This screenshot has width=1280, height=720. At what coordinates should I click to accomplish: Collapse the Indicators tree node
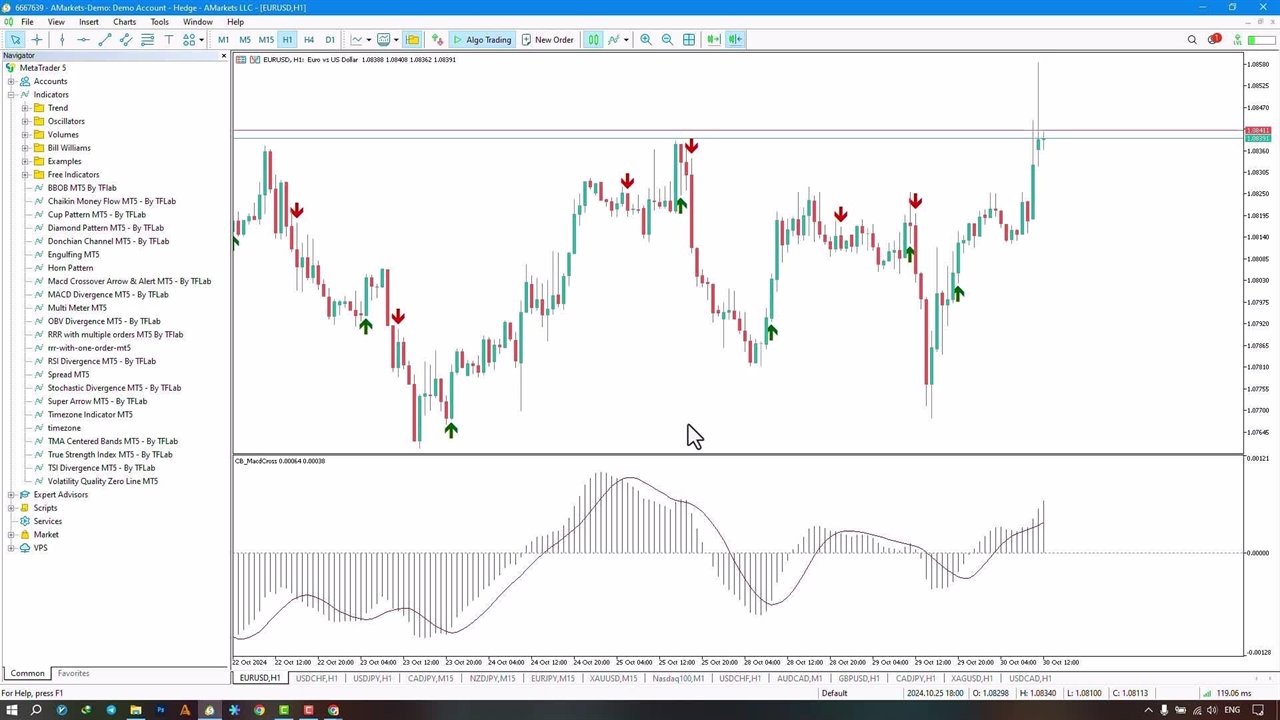[x=11, y=95]
